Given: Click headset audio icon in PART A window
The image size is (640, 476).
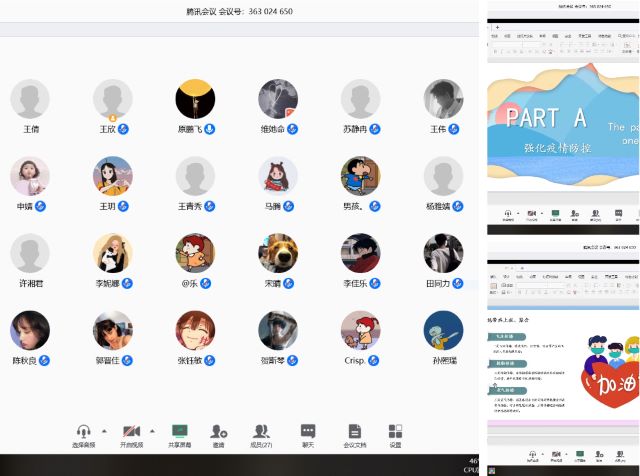Looking at the screenshot, I should pyautogui.click(x=508, y=214).
